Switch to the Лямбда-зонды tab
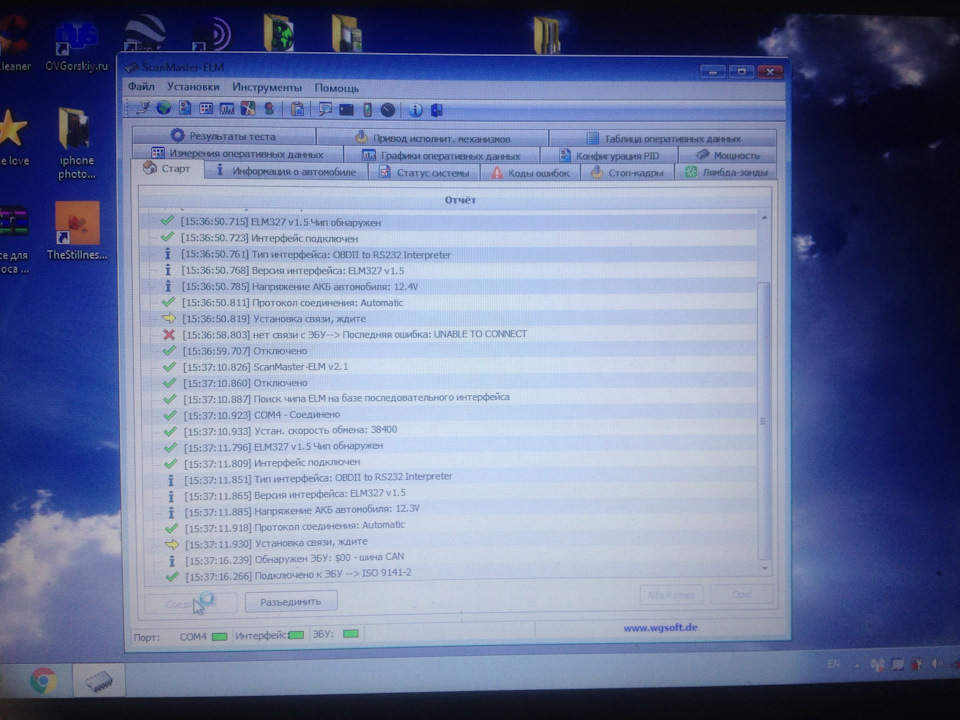Image resolution: width=960 pixels, height=720 pixels. [x=726, y=173]
